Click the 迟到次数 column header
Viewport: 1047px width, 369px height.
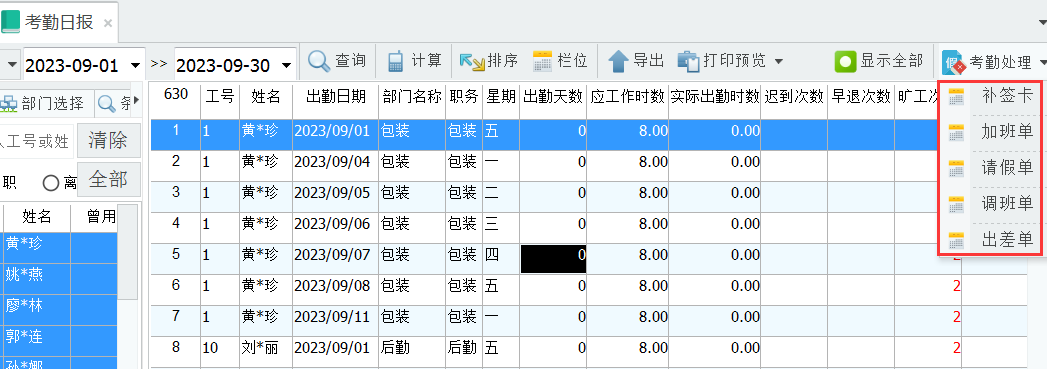pyautogui.click(x=795, y=97)
